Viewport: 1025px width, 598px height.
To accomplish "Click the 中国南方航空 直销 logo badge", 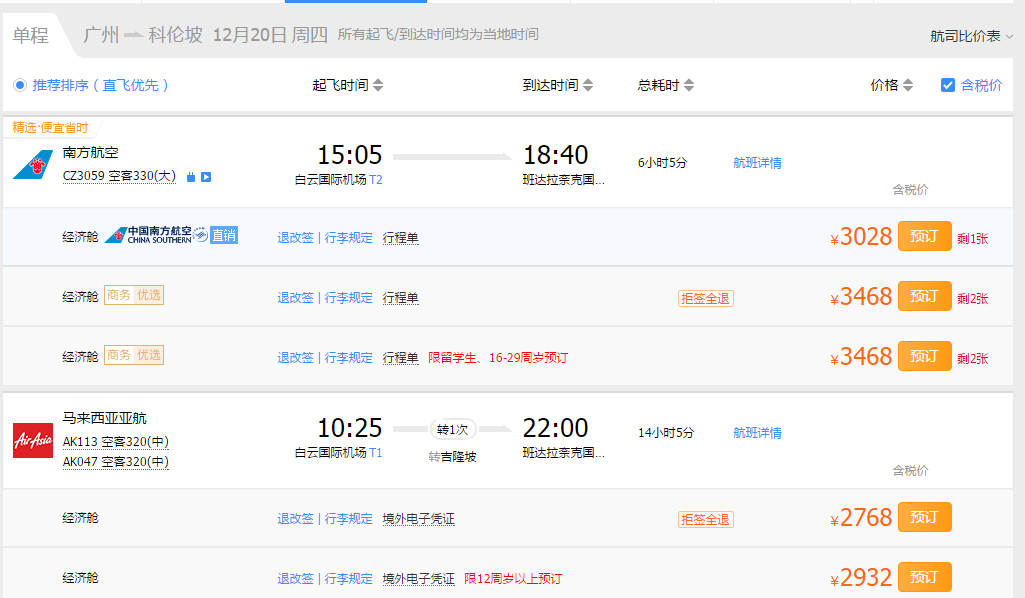I will click(x=171, y=235).
